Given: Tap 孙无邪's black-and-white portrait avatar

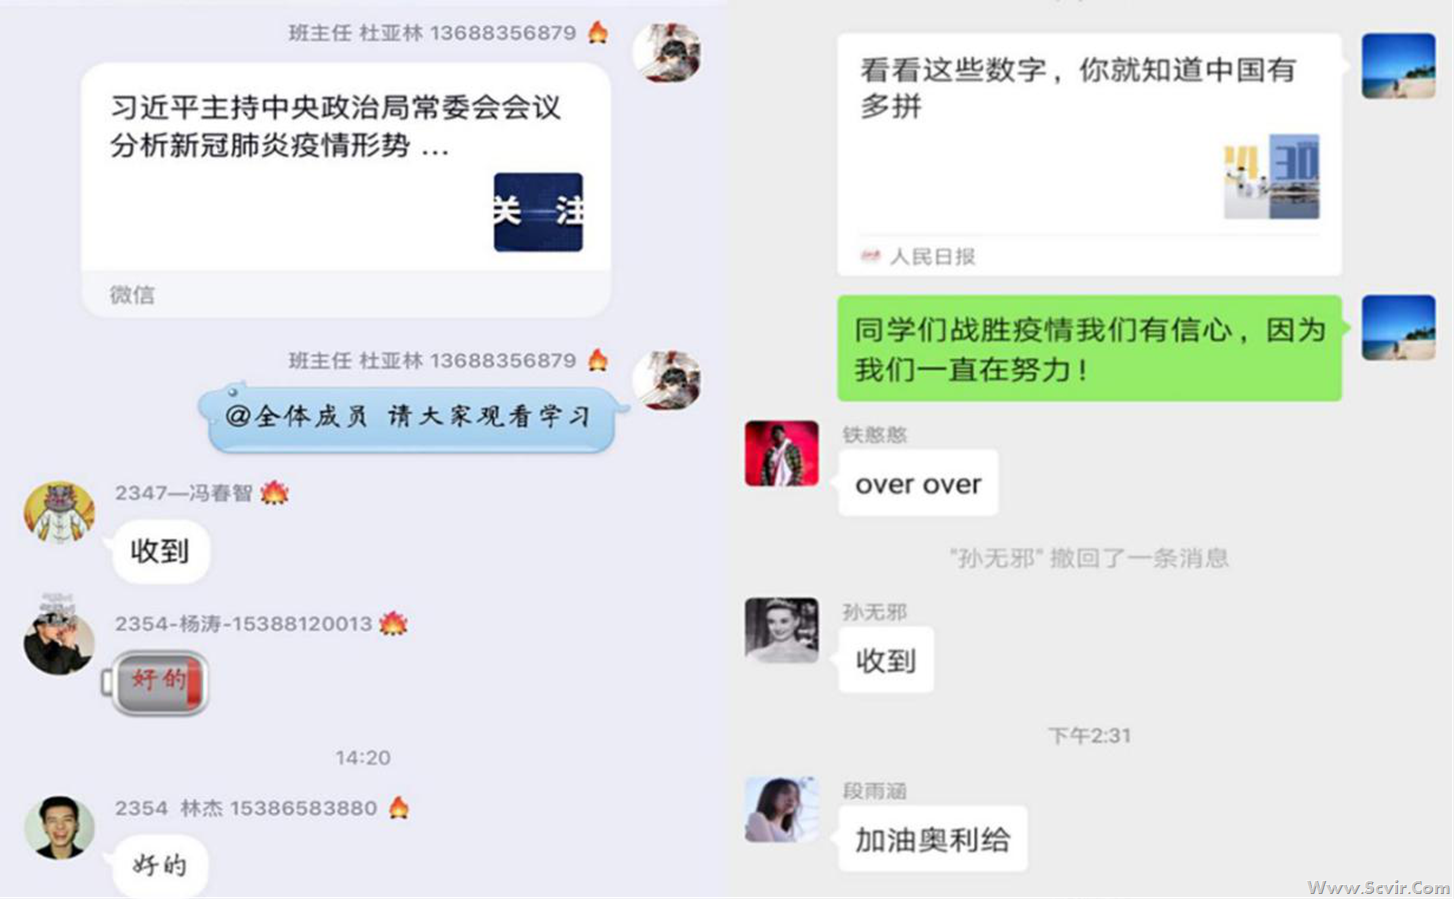Looking at the screenshot, I should (x=781, y=631).
